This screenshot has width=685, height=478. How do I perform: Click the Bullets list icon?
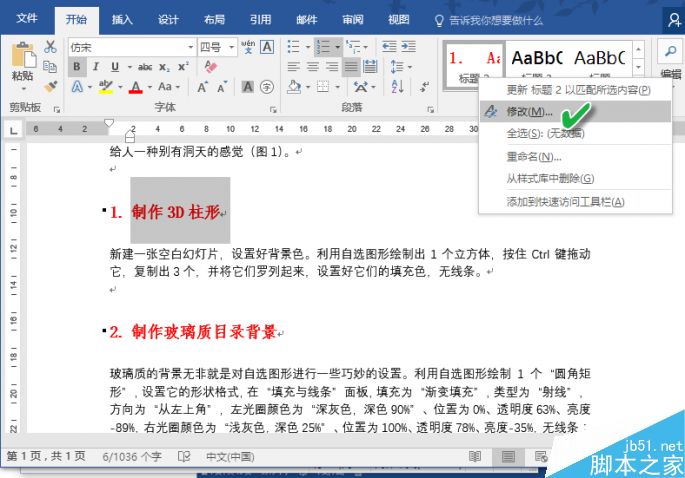pos(294,47)
